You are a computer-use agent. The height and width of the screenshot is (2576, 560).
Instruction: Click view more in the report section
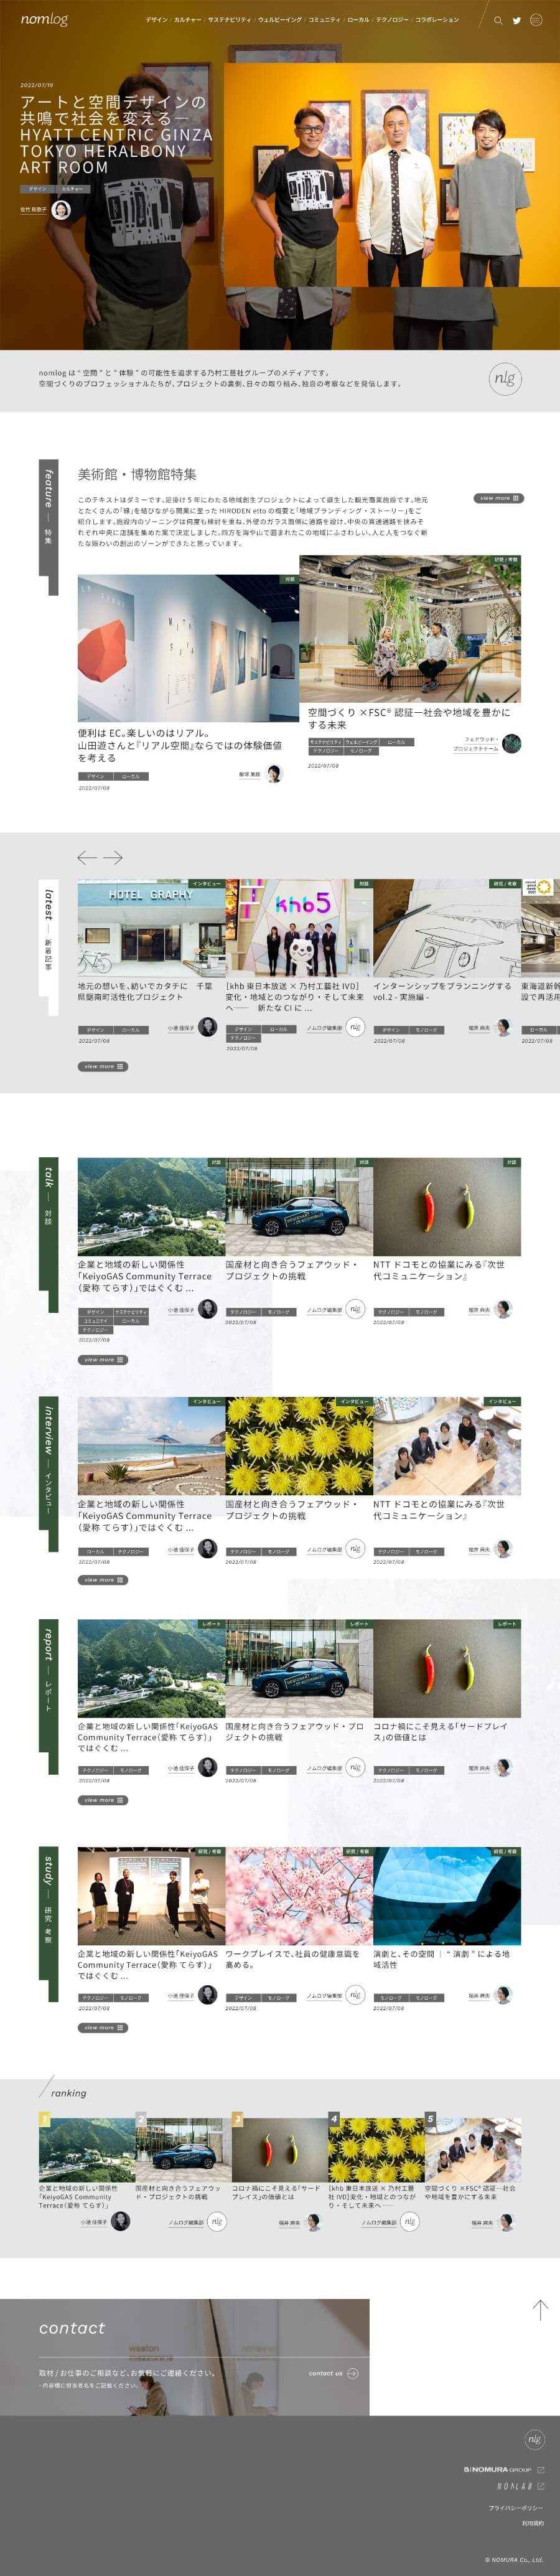point(103,1800)
